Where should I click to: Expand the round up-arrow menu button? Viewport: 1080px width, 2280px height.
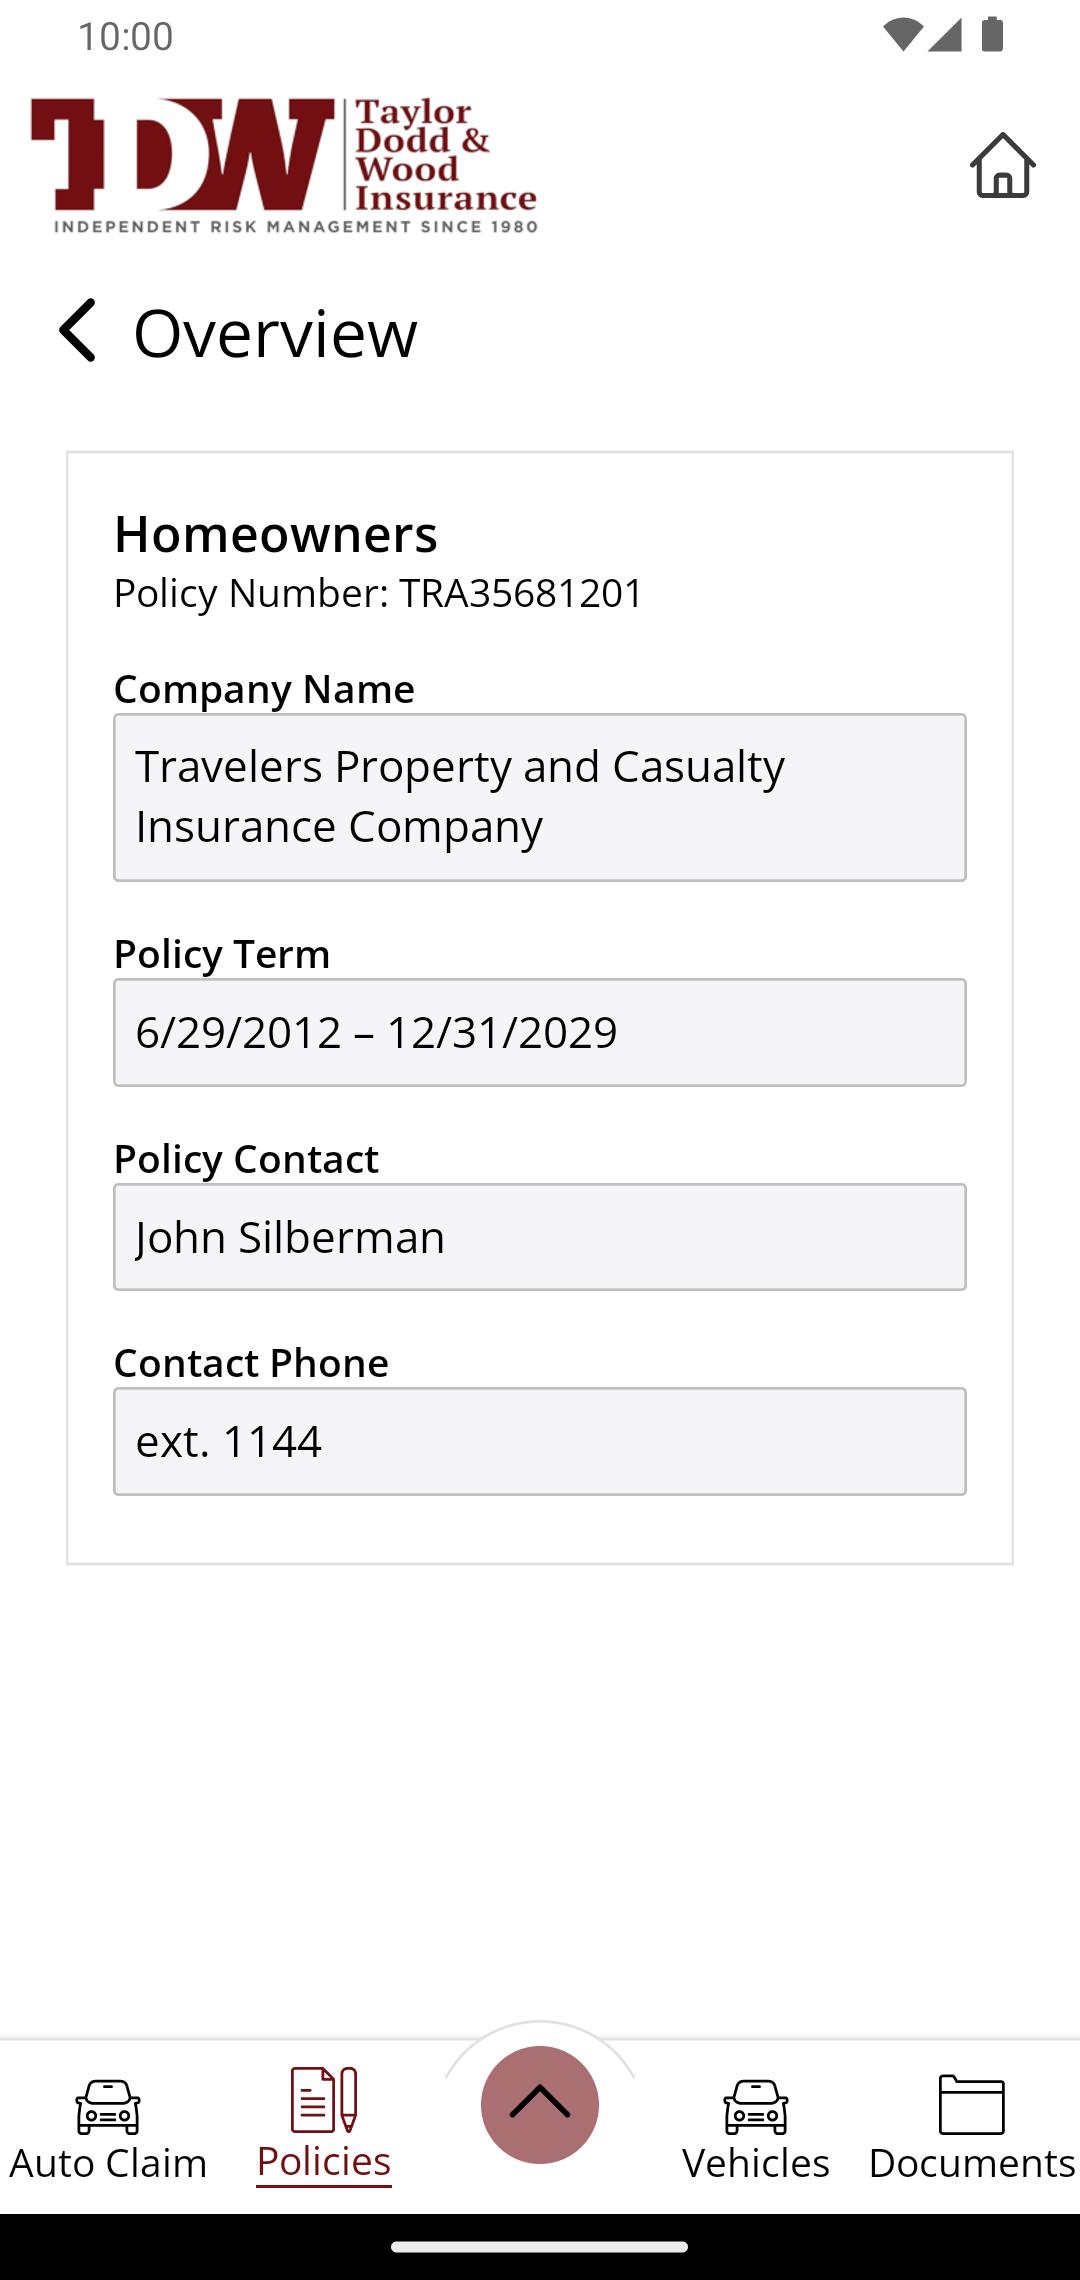click(x=540, y=2104)
